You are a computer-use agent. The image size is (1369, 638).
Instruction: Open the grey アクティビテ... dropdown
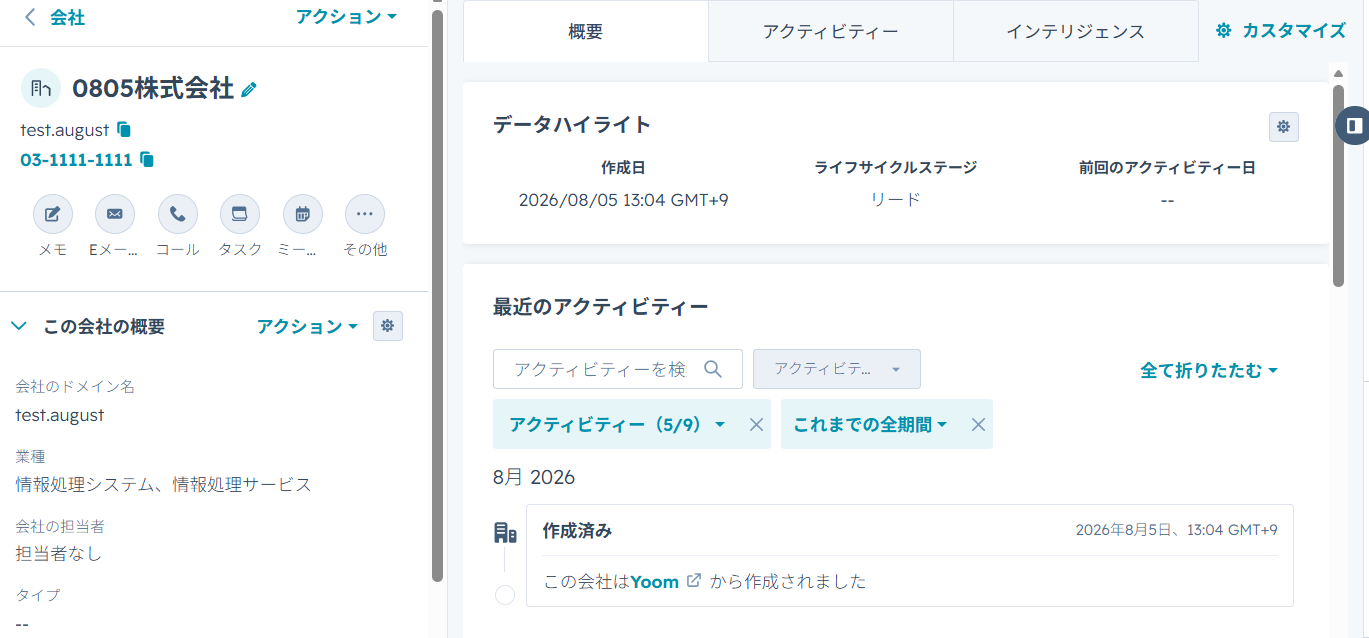(x=837, y=369)
